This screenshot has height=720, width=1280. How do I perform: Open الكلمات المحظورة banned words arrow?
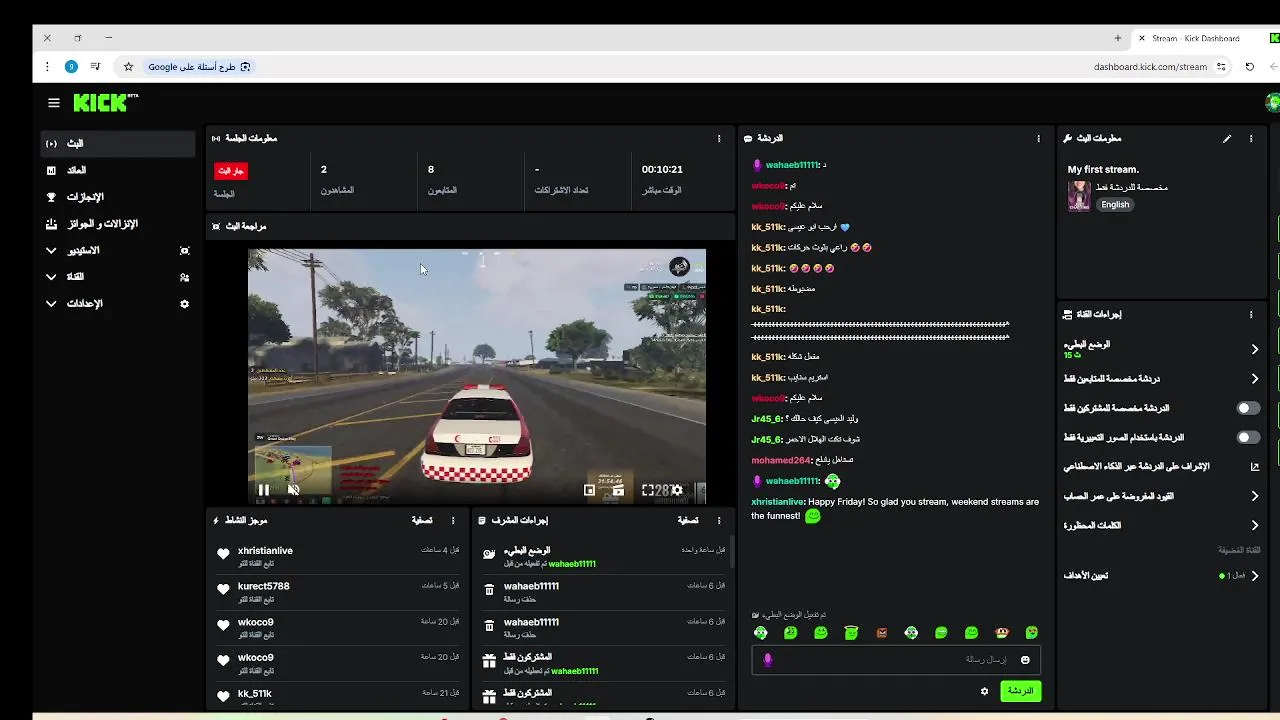coord(1255,526)
